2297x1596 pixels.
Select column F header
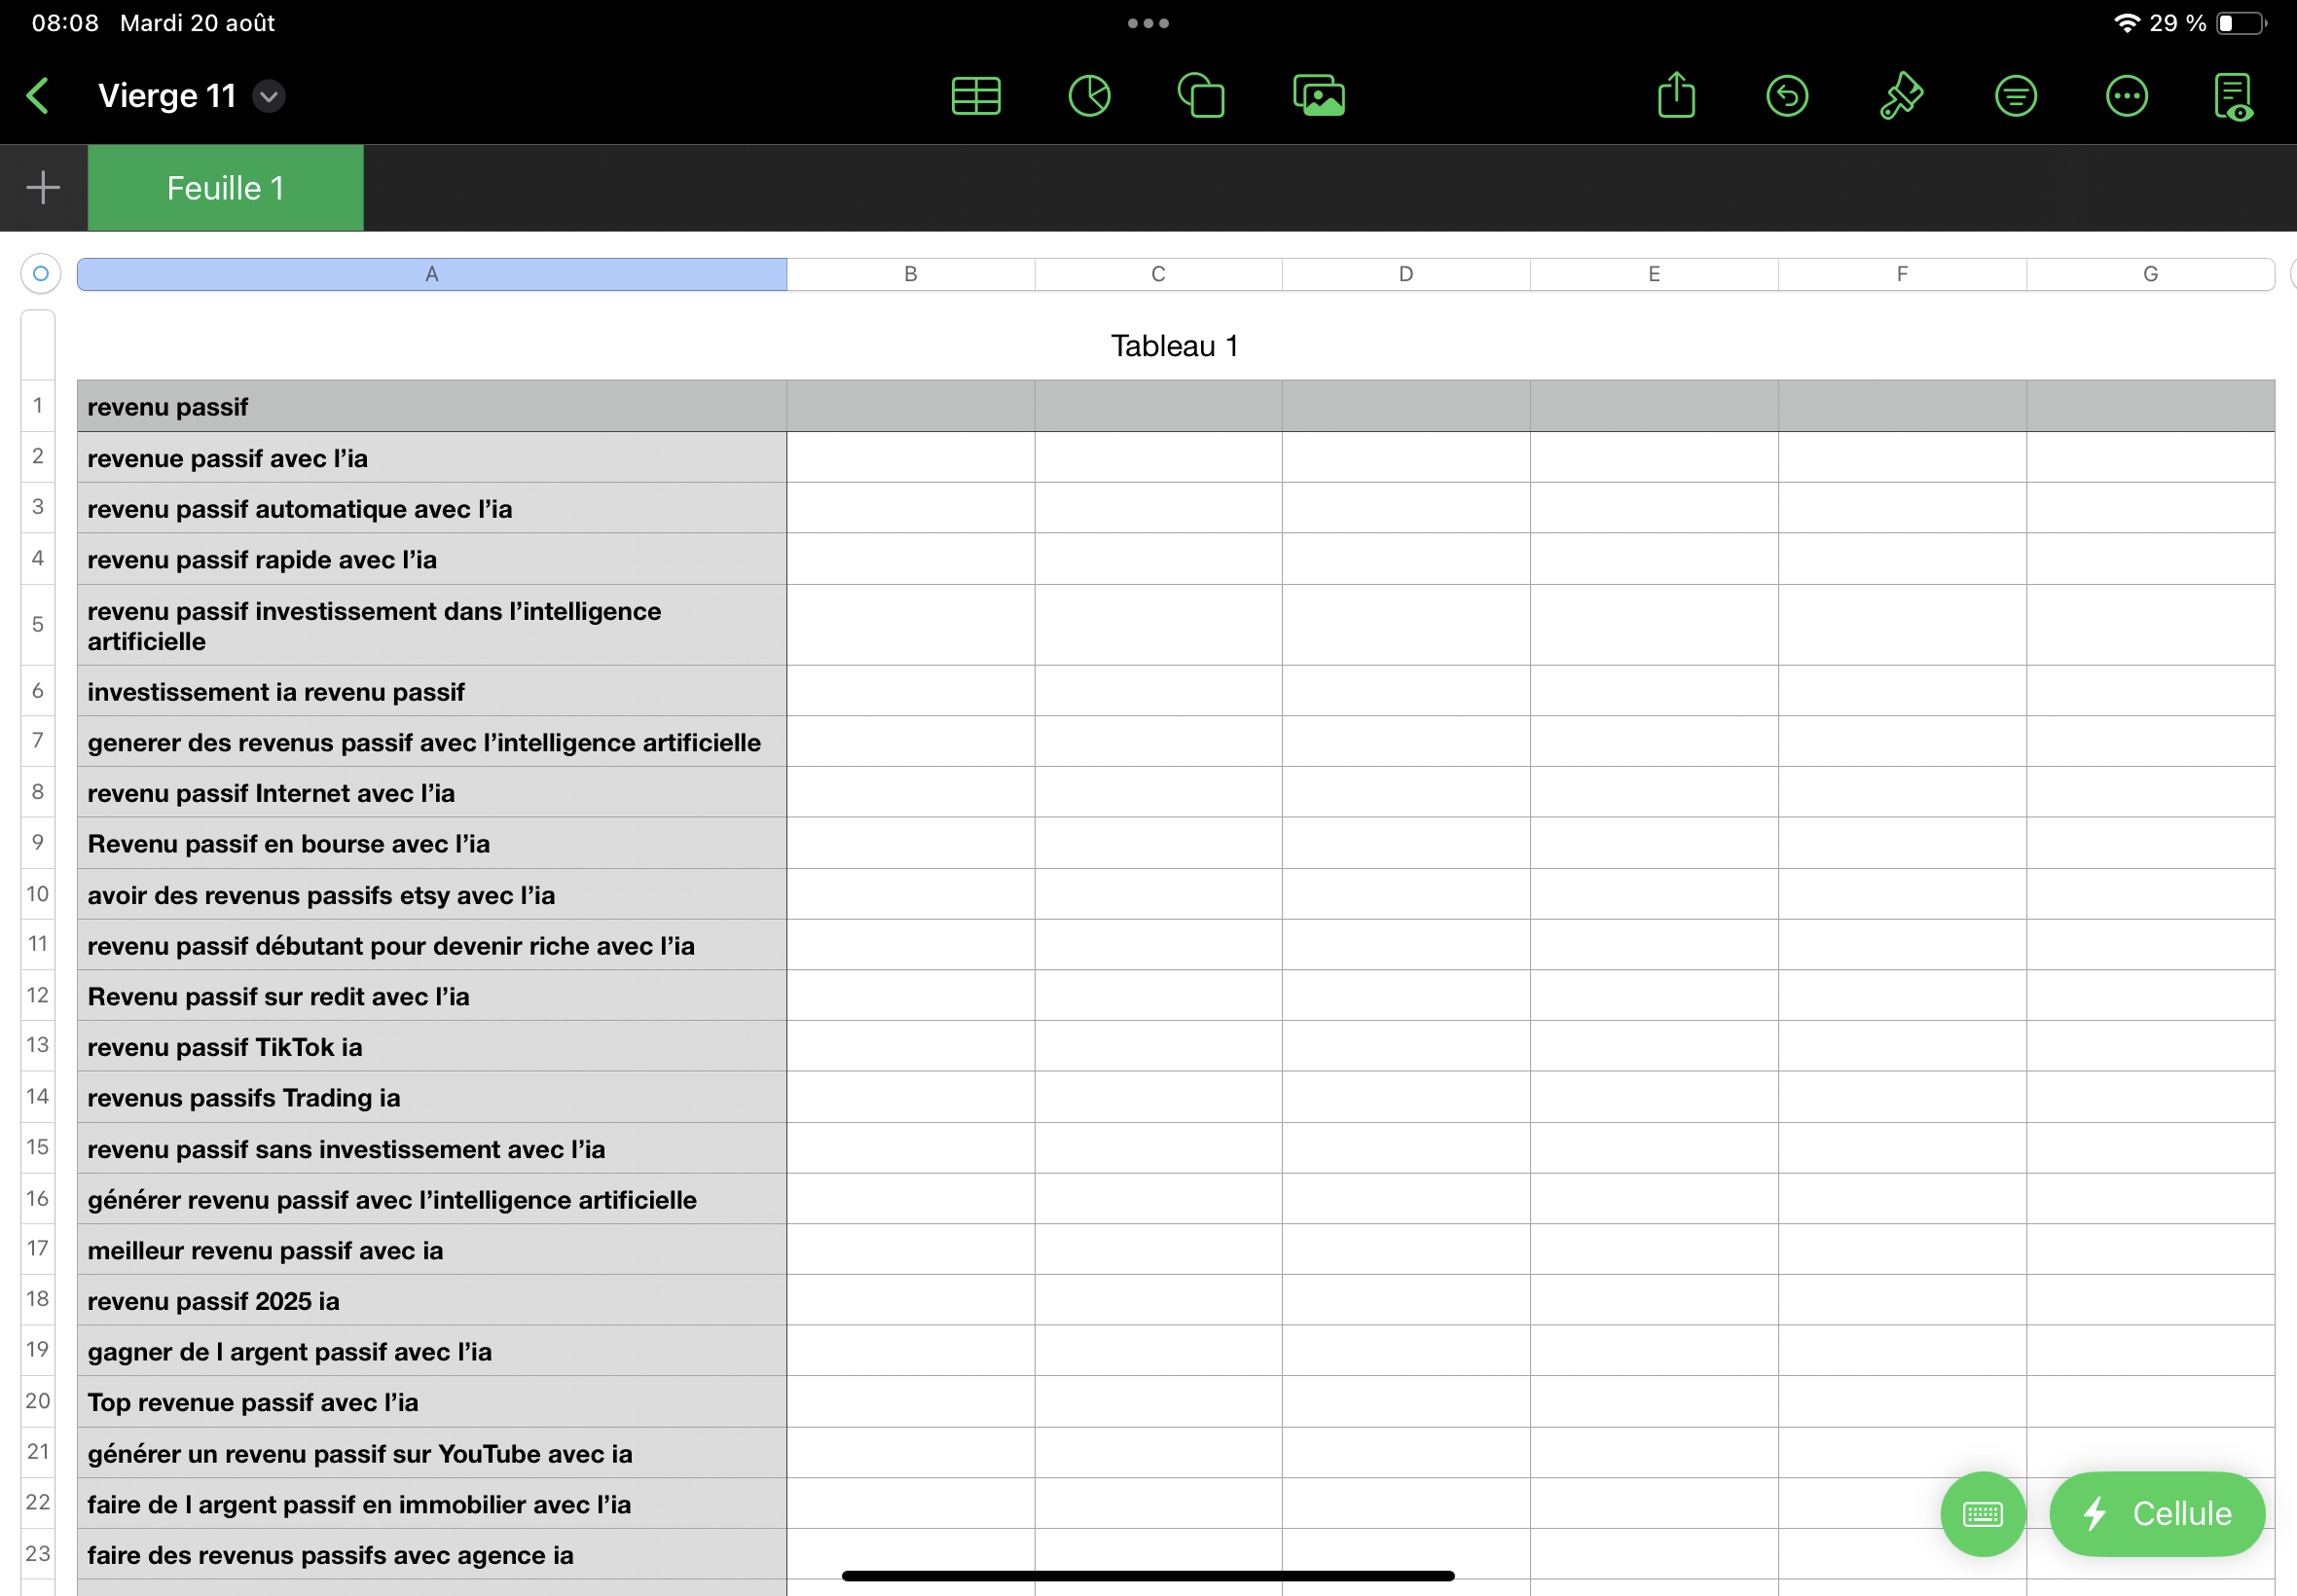pos(1902,274)
